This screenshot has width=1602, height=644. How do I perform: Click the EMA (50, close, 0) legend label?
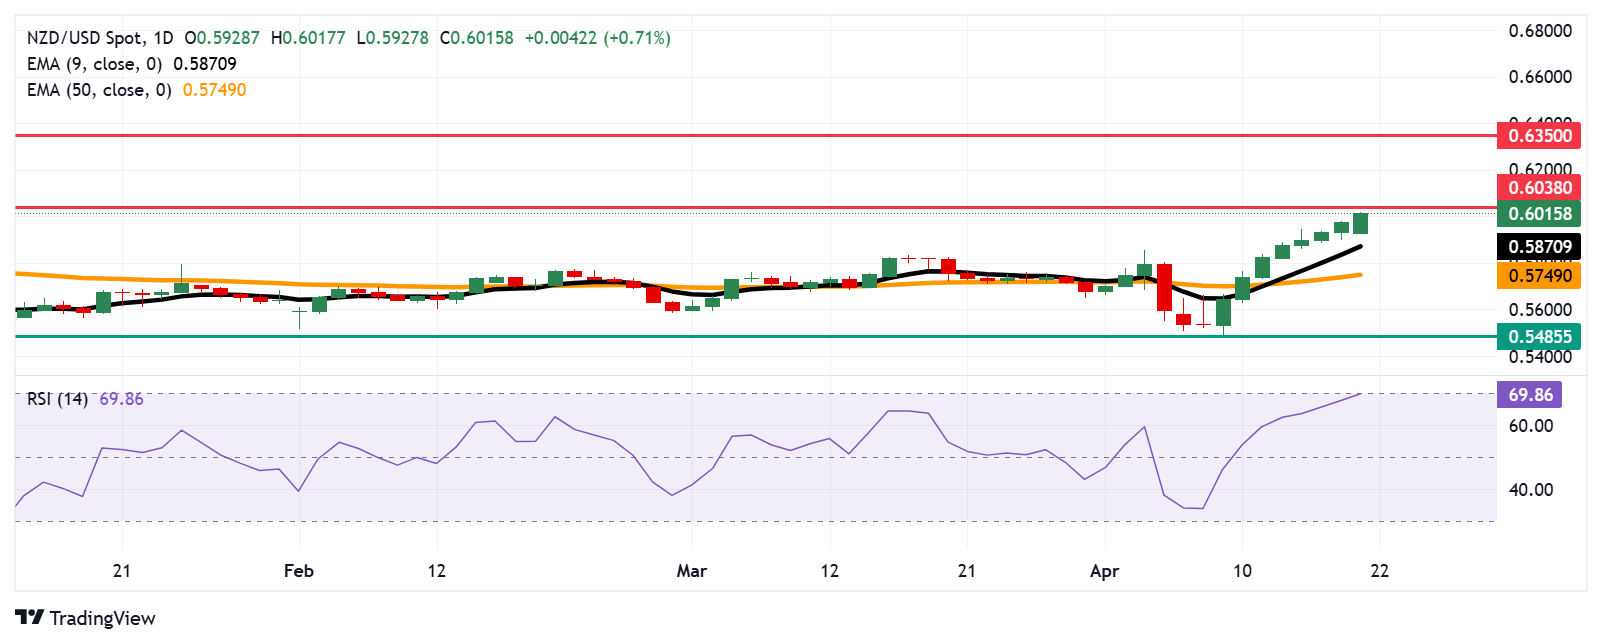point(99,90)
